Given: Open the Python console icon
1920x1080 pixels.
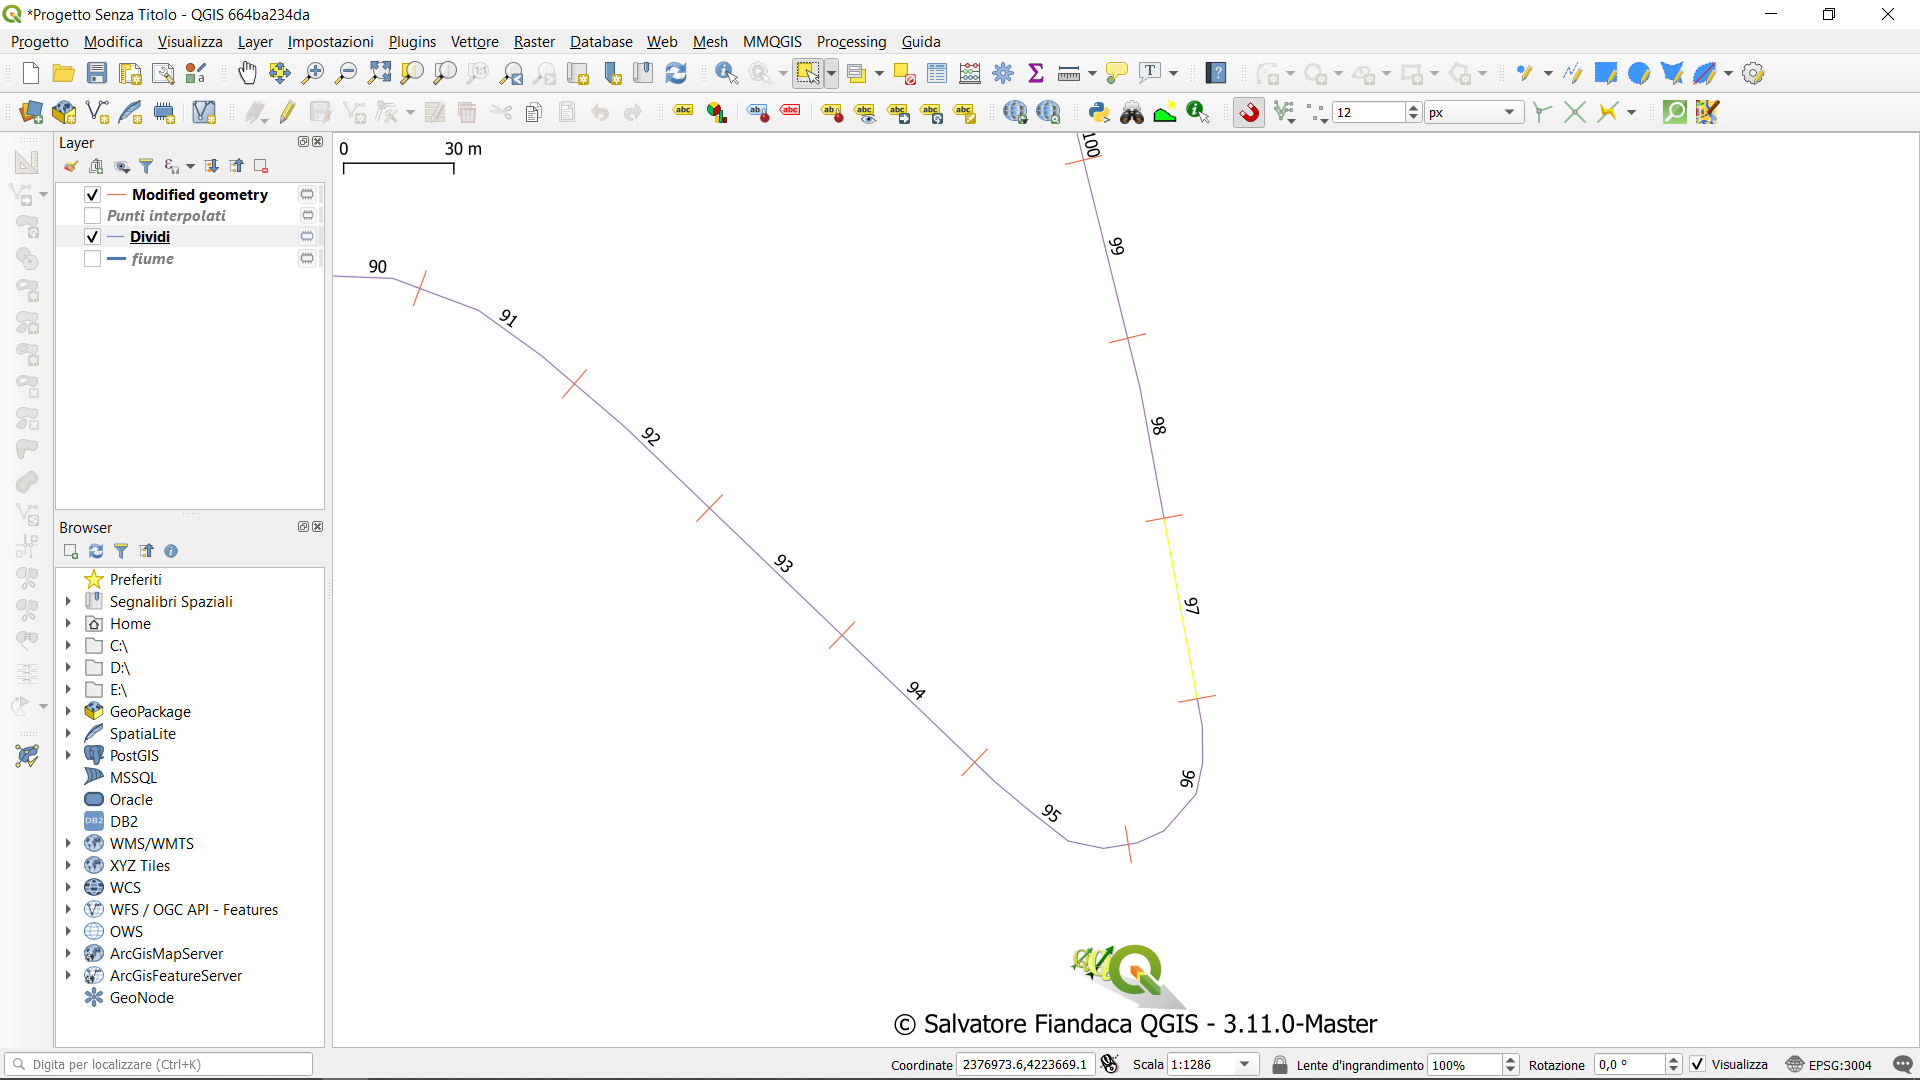Looking at the screenshot, I should (1099, 112).
